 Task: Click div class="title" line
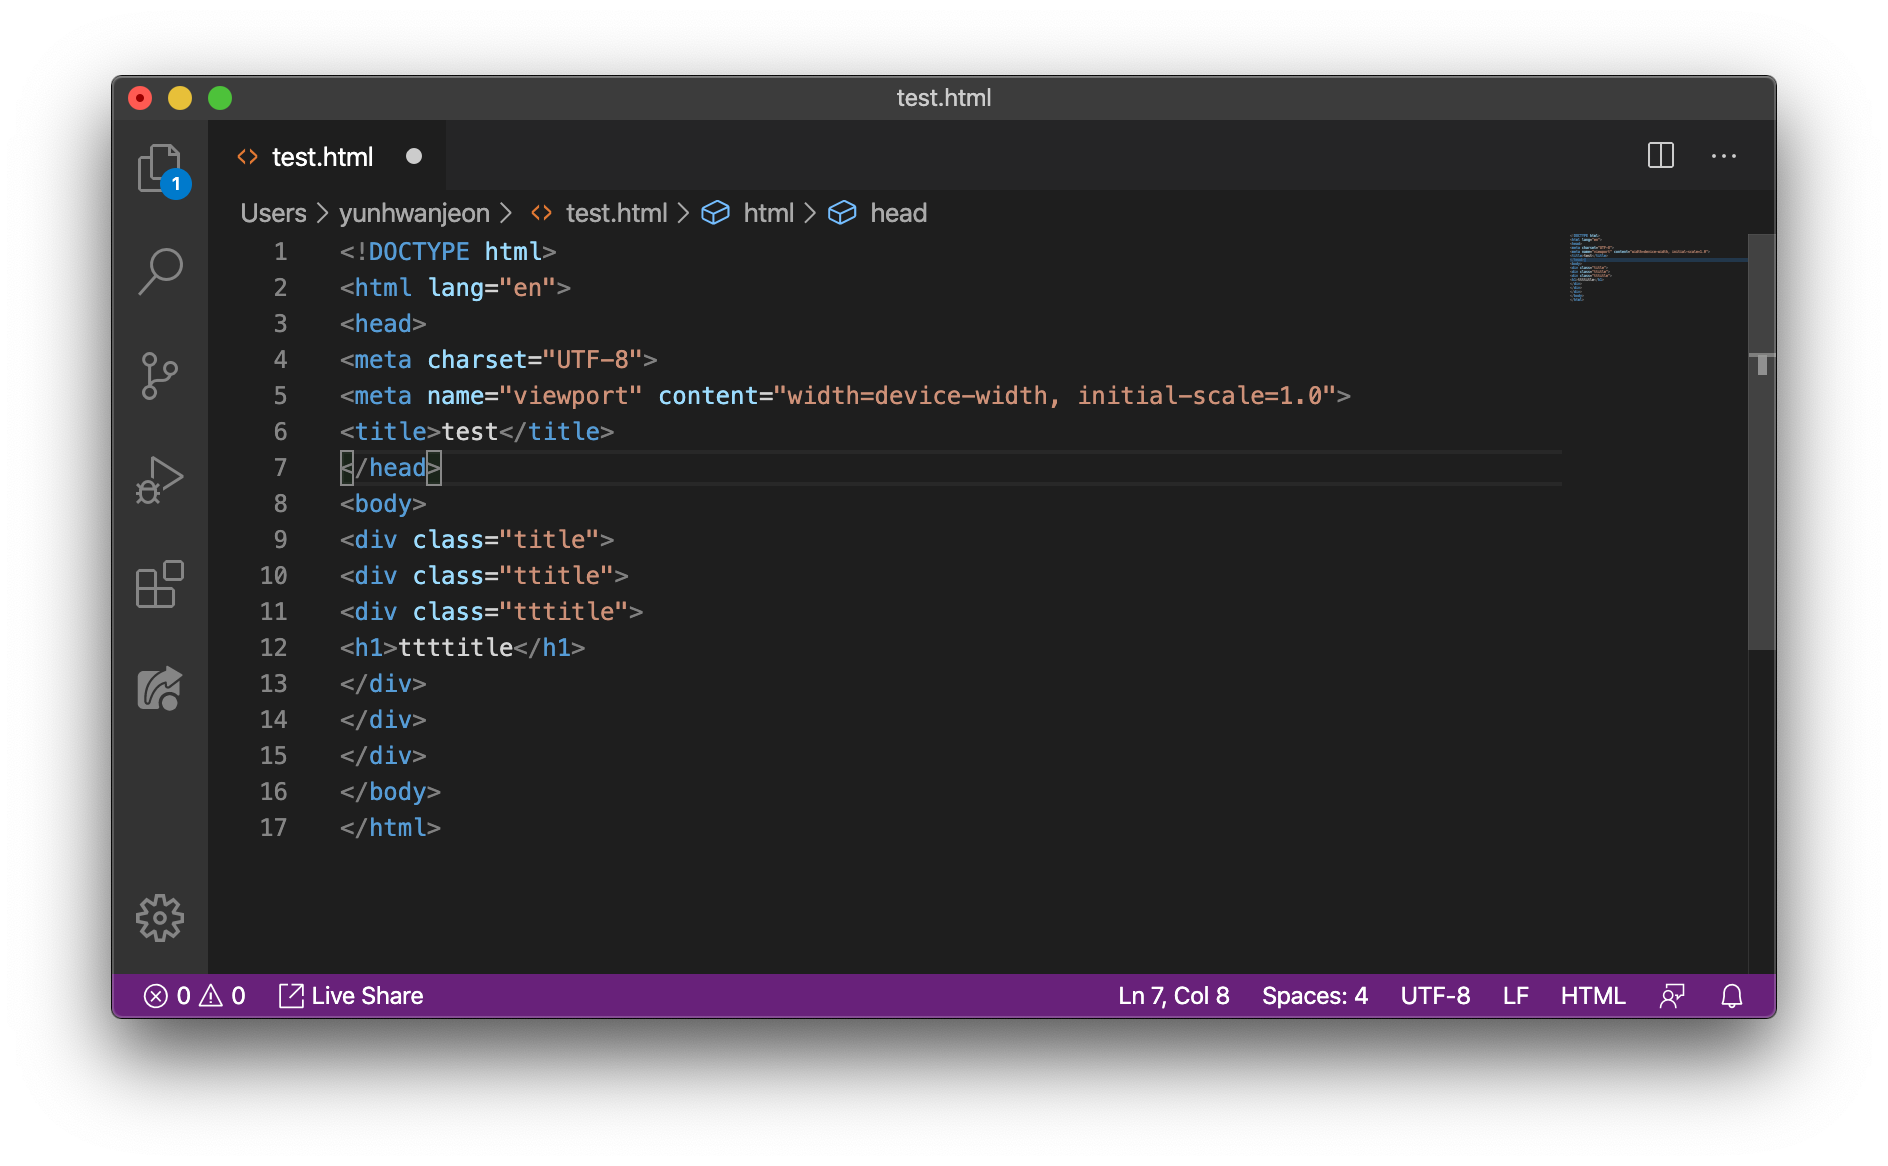click(x=477, y=540)
